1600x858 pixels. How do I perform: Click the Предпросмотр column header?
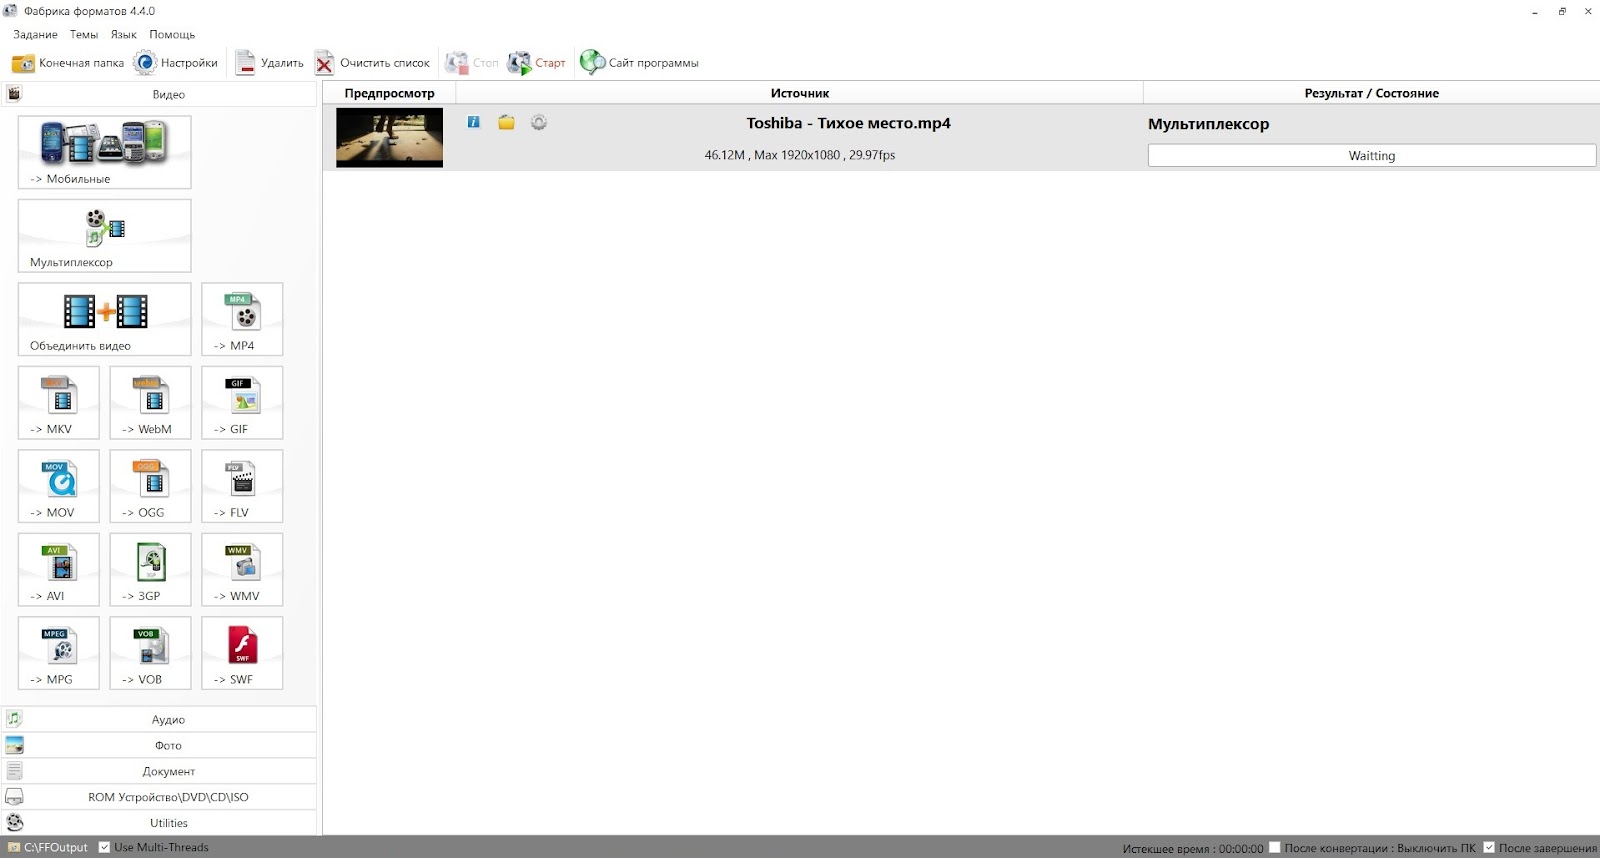(x=389, y=93)
